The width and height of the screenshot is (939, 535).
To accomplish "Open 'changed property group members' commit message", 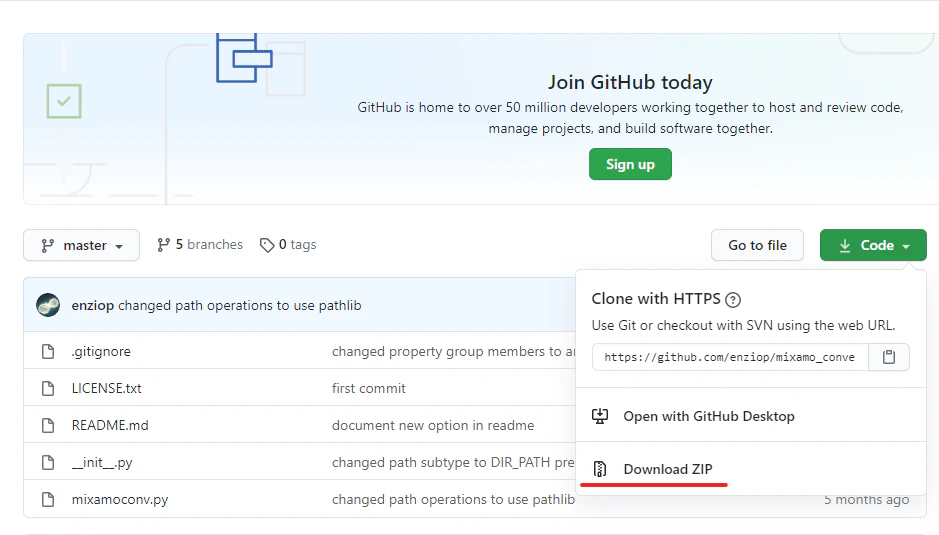I will pos(453,352).
